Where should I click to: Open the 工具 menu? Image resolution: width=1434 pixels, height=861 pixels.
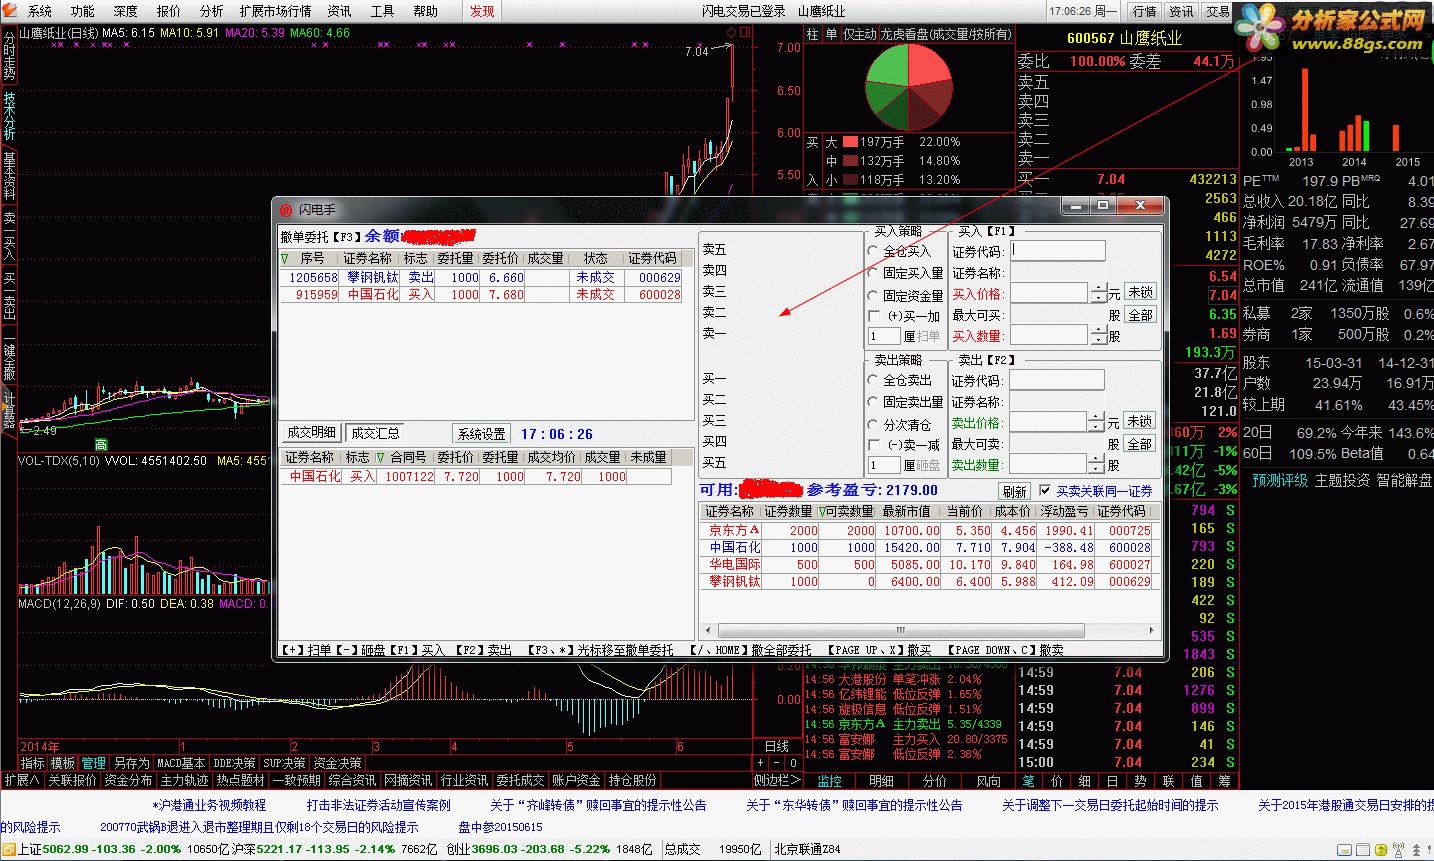[x=382, y=11]
